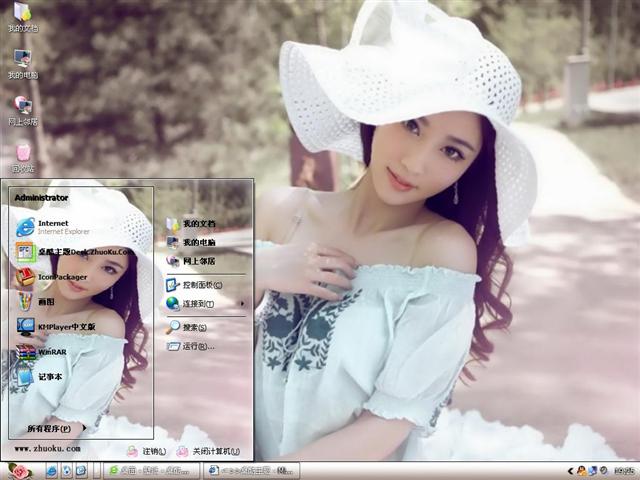Click Shut Down computer (关闭计算机) button
The image size is (640, 480).
(208, 451)
